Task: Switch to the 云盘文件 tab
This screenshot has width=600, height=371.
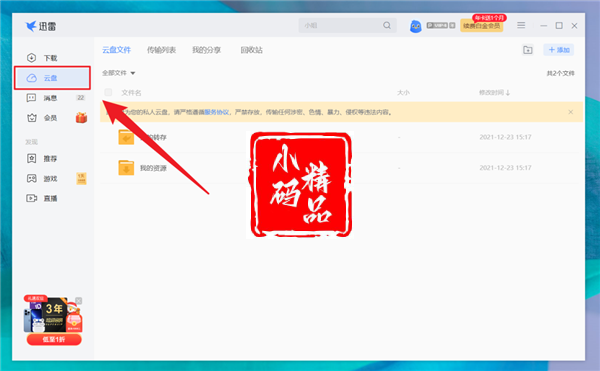Action: (116, 50)
